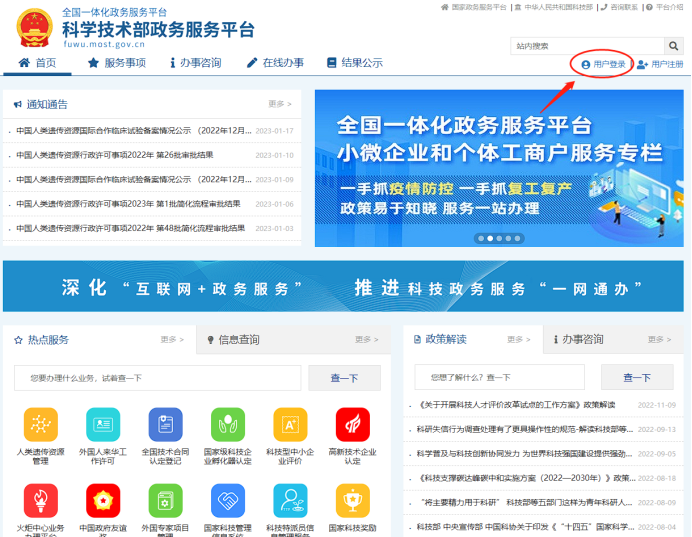Expand 更多 next to 政策解读
This screenshot has height=537, width=692.
pos(519,339)
